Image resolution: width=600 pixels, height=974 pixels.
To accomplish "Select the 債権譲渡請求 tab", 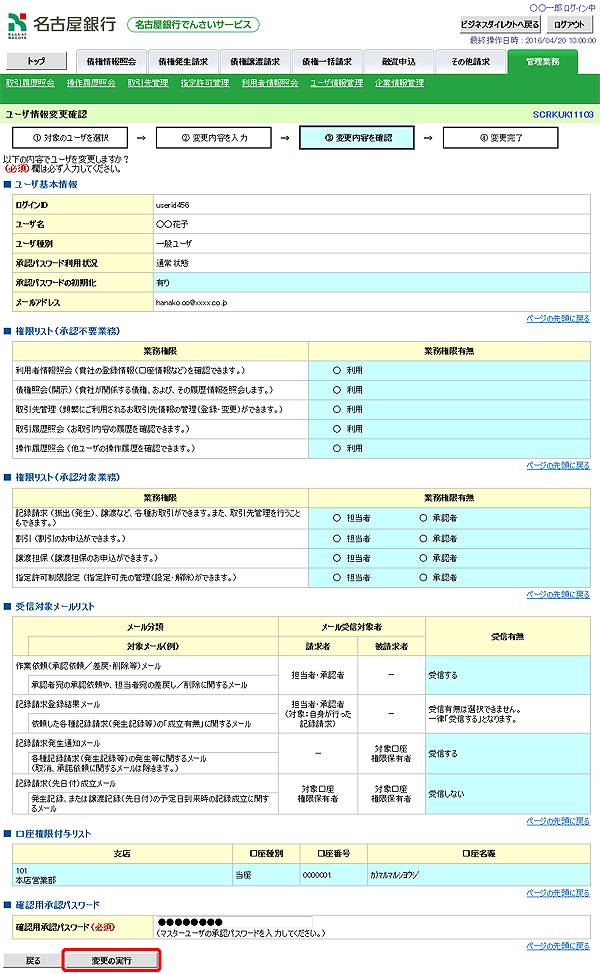I will click(x=255, y=61).
